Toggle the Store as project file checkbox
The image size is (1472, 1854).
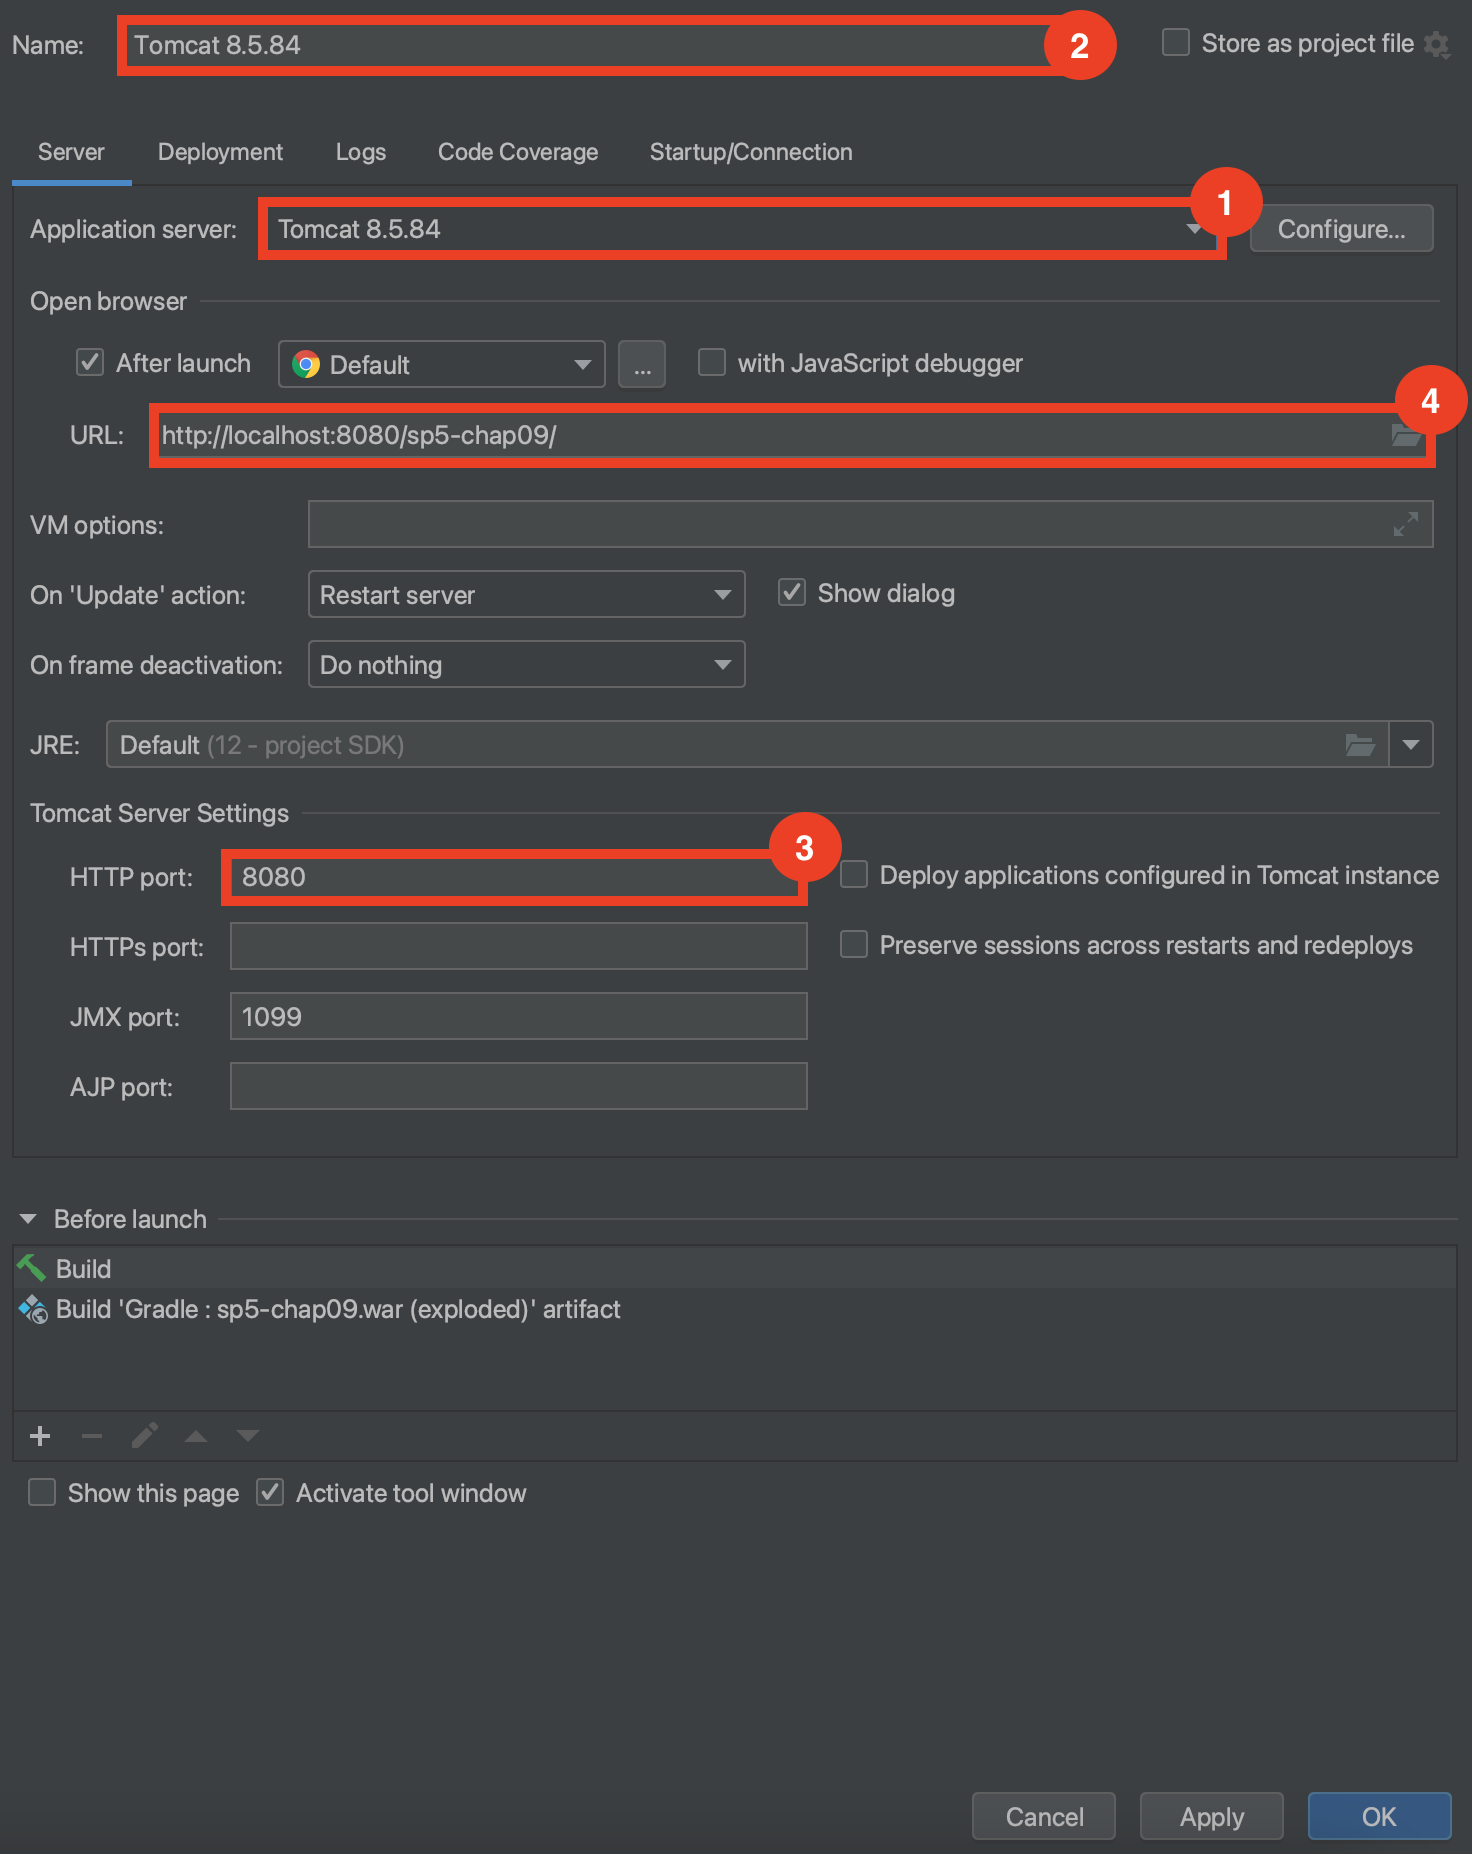[x=1176, y=43]
